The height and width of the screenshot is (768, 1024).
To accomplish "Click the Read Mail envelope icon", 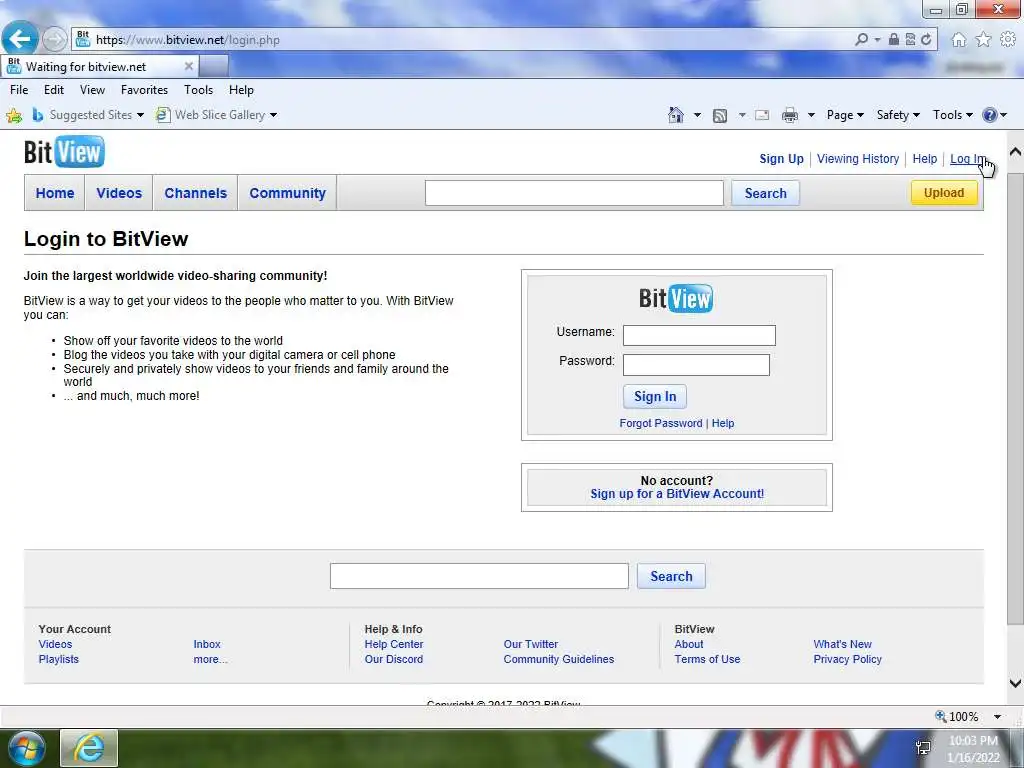I will (x=762, y=116).
